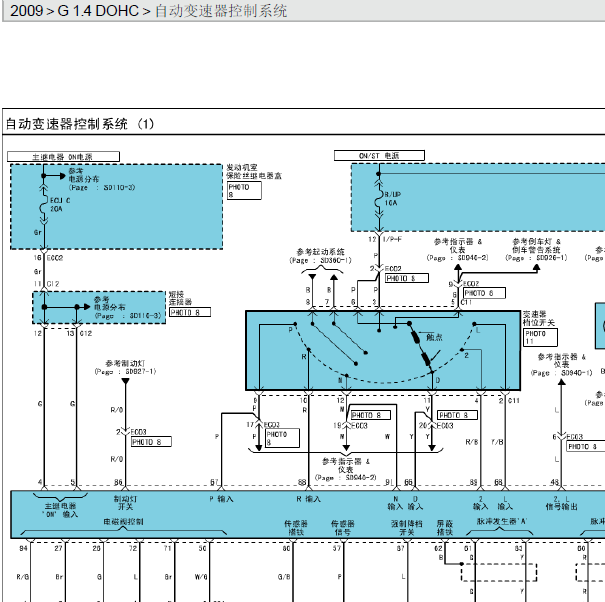Click the "主继电器 'ON' 输入" label

click(x=60, y=510)
